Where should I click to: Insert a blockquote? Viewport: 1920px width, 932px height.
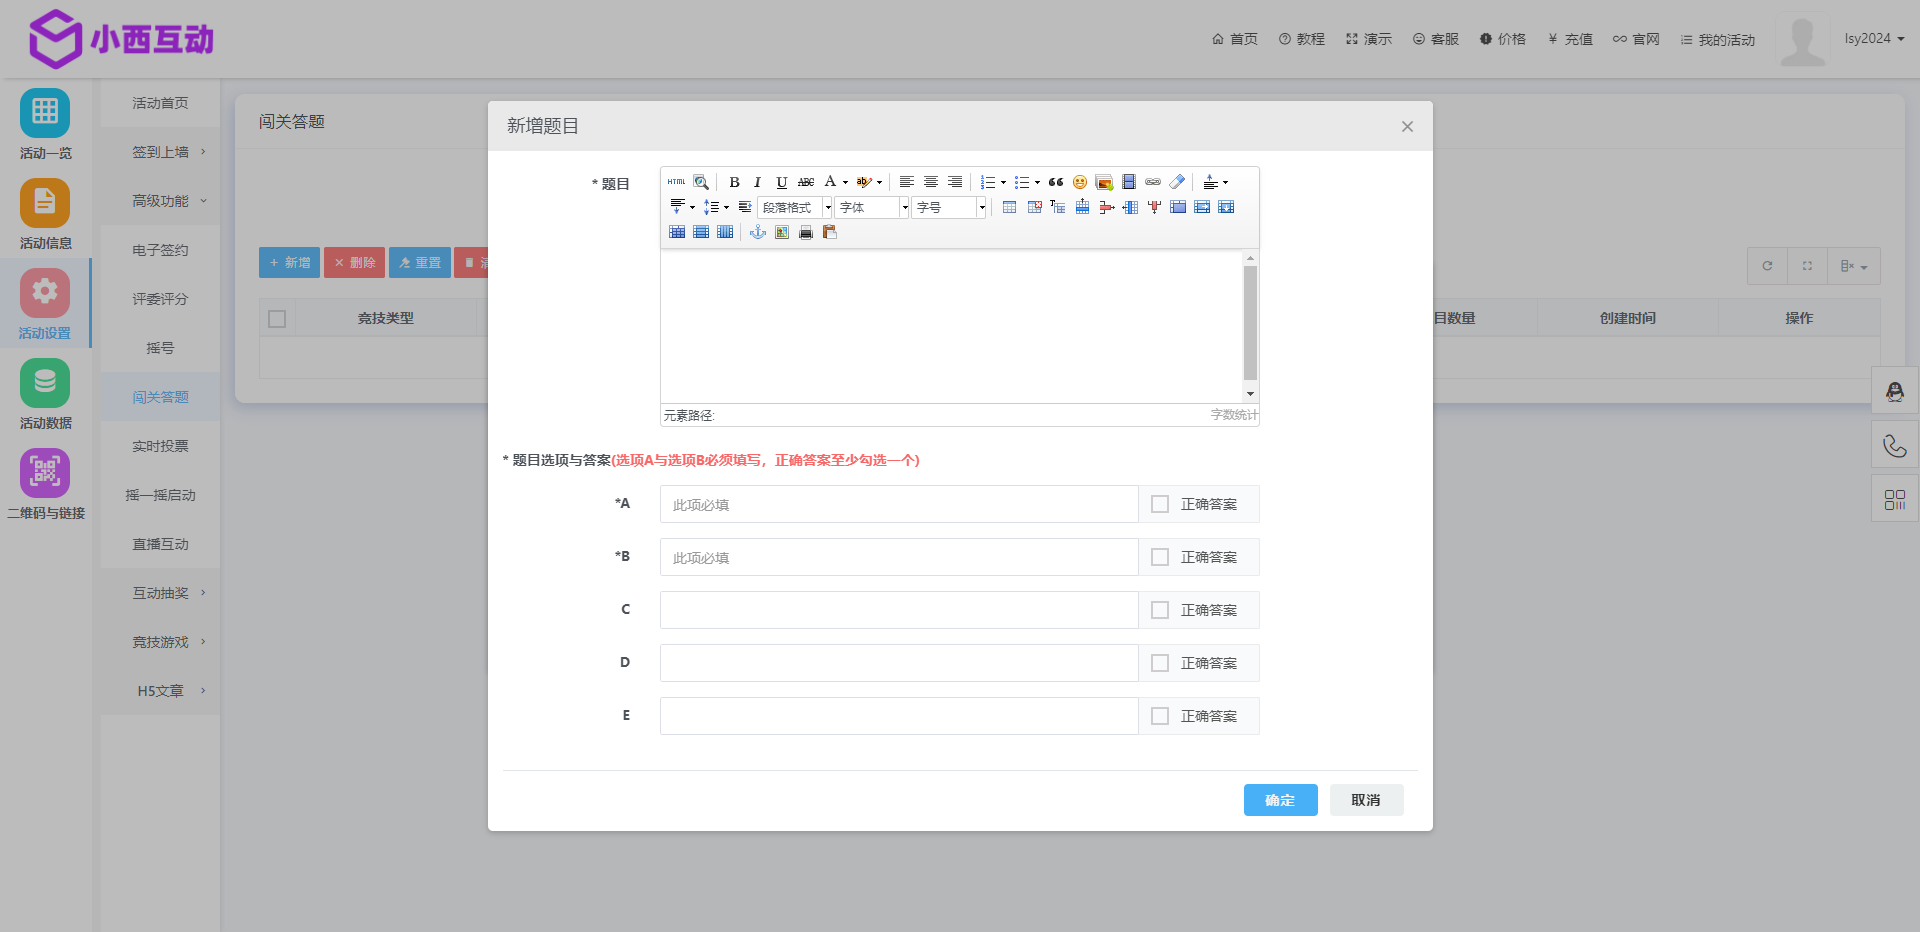[x=1056, y=182]
